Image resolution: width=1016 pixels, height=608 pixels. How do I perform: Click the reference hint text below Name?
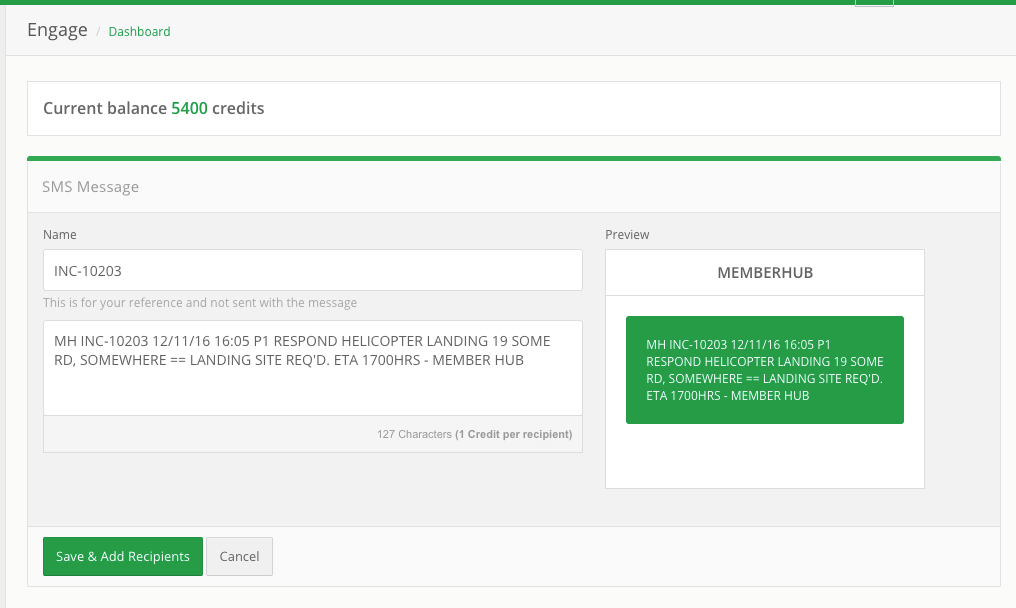(200, 303)
